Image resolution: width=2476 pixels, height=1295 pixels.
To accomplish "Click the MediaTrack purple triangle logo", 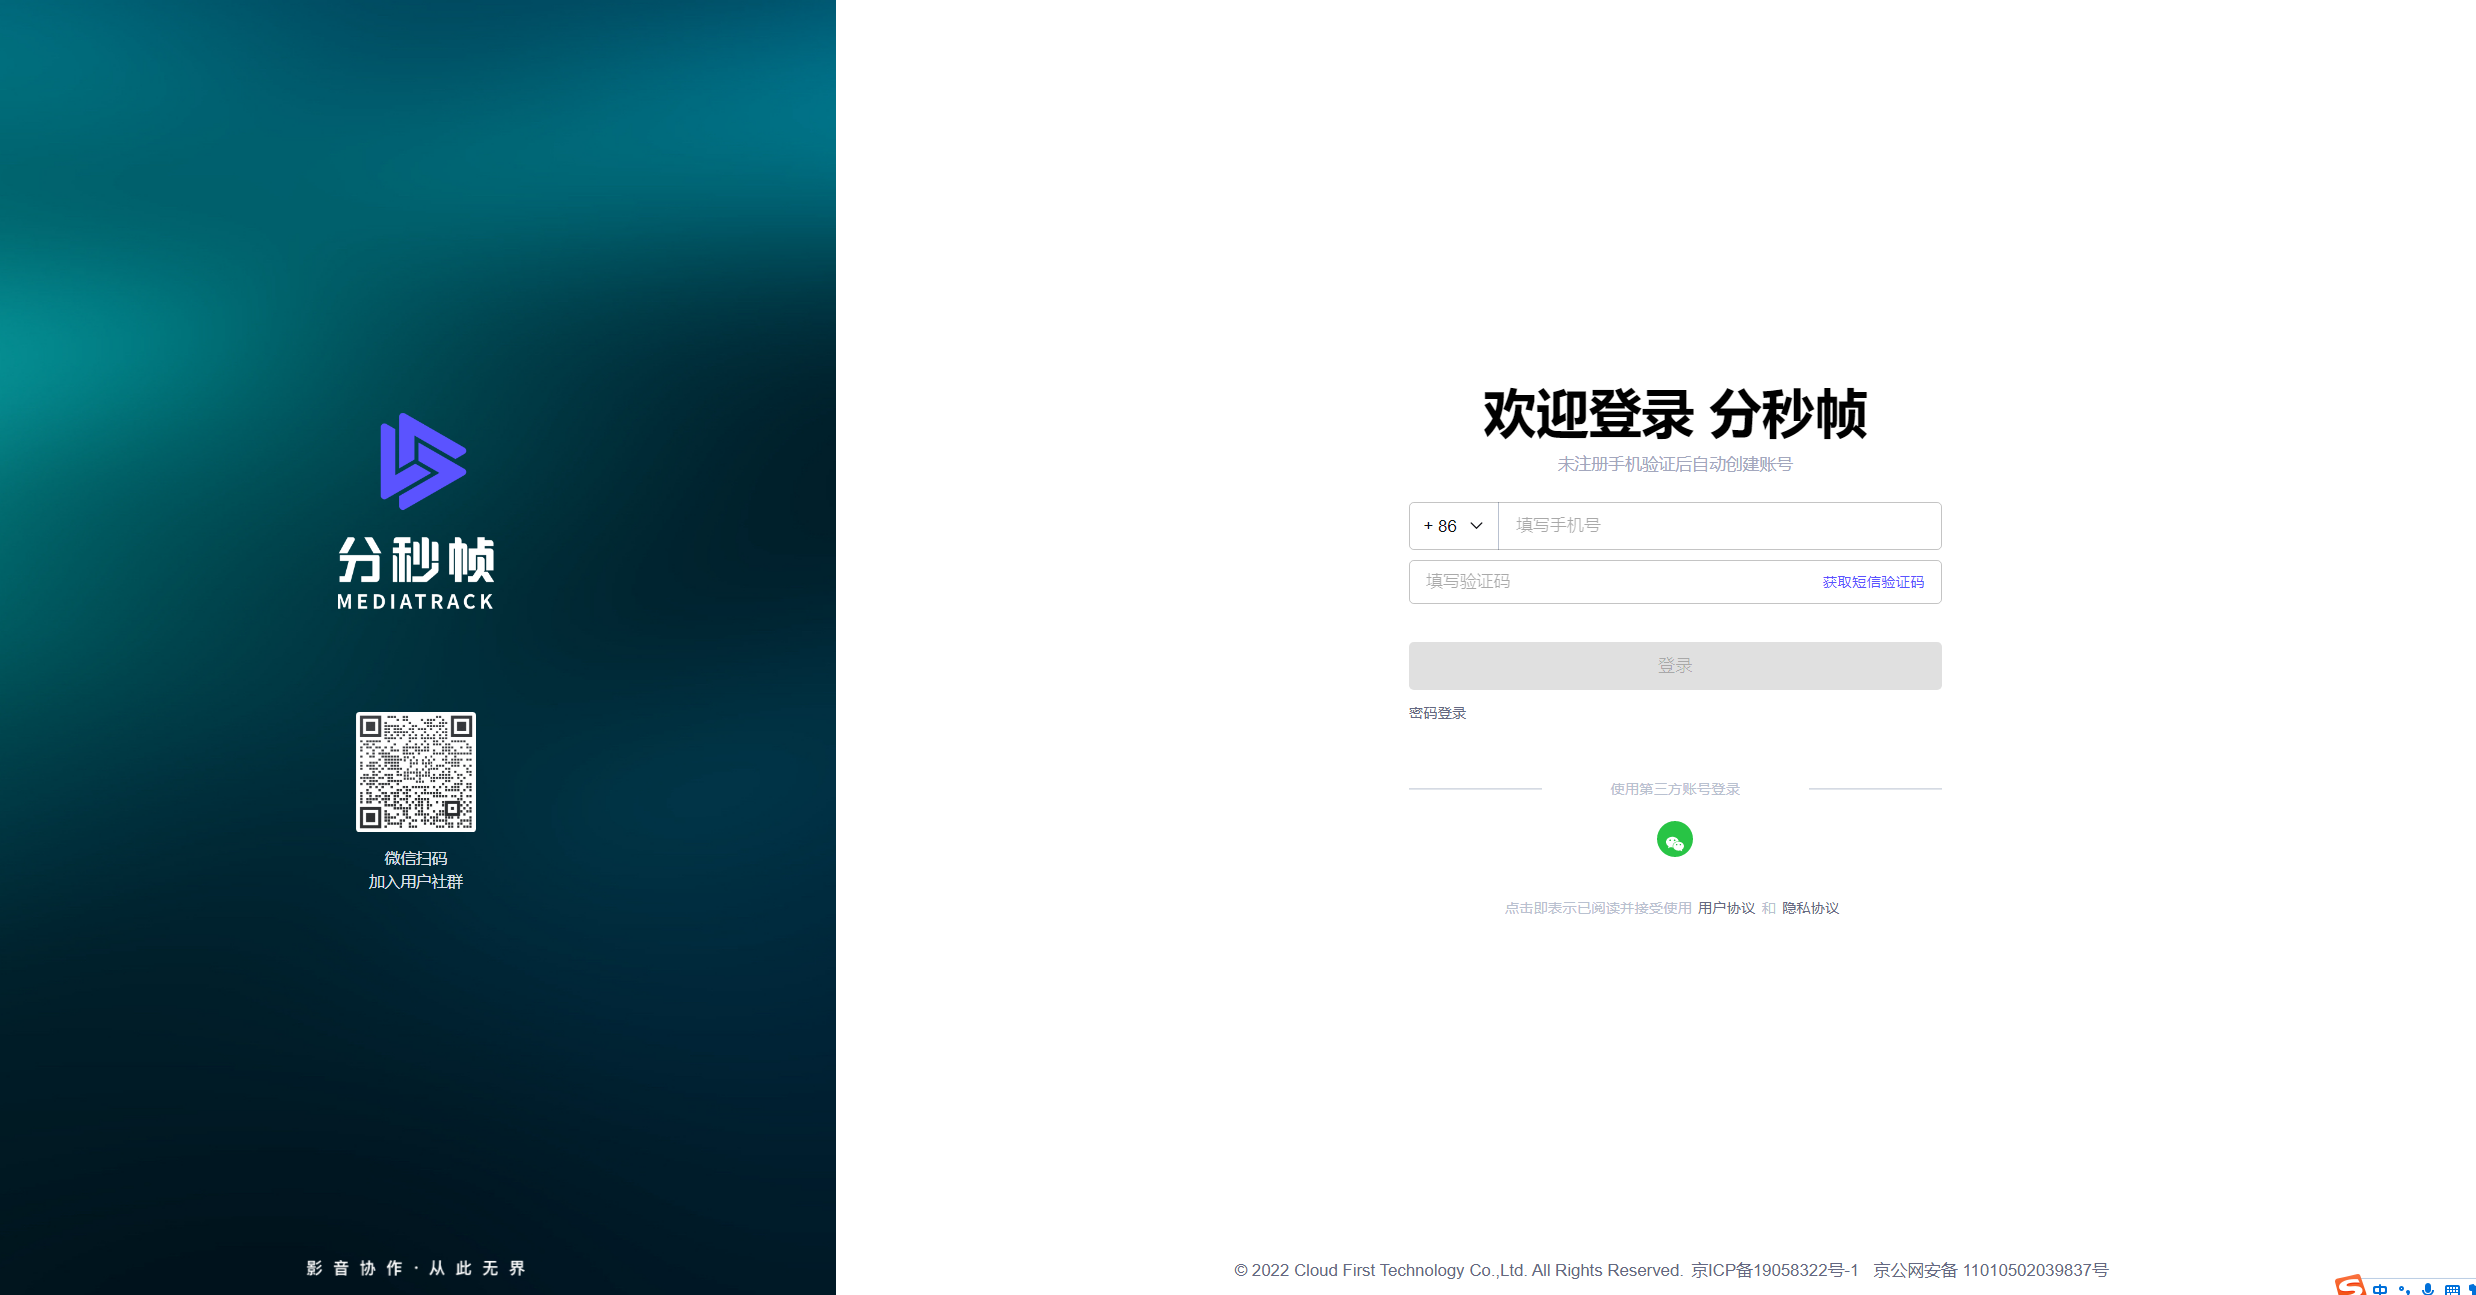I will point(422,461).
